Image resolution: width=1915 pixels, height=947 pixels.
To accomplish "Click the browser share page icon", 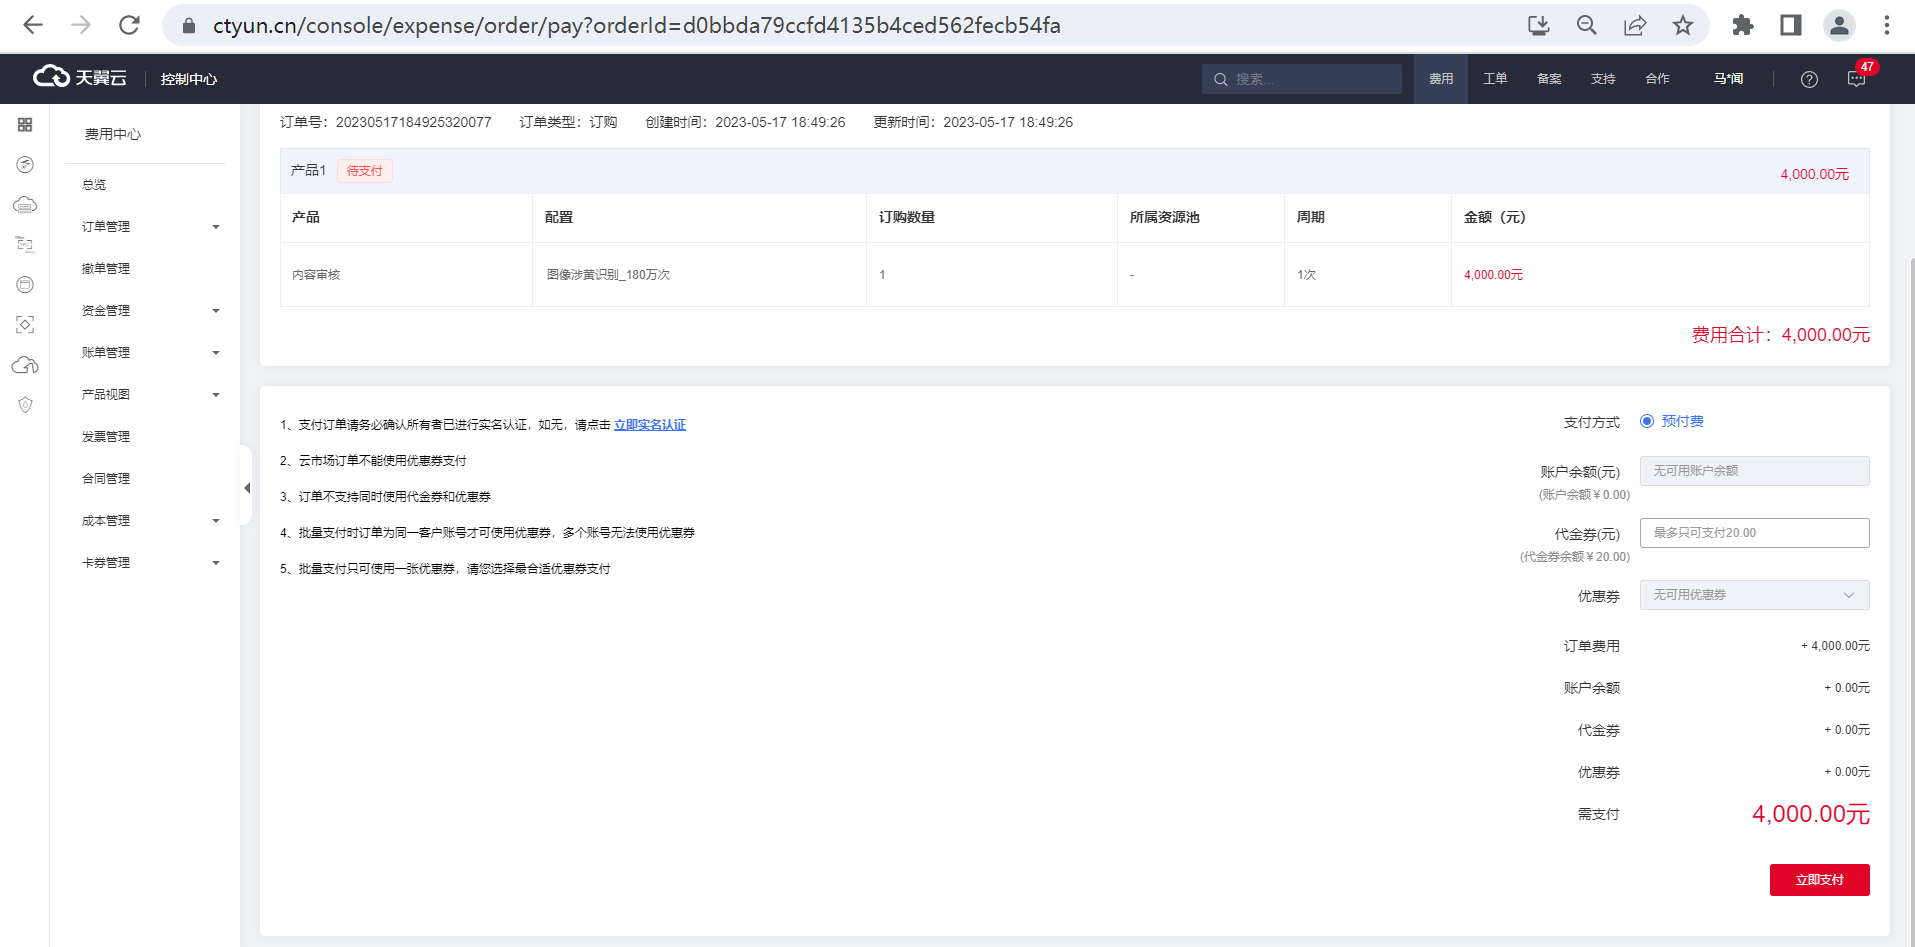I will 1635,25.
